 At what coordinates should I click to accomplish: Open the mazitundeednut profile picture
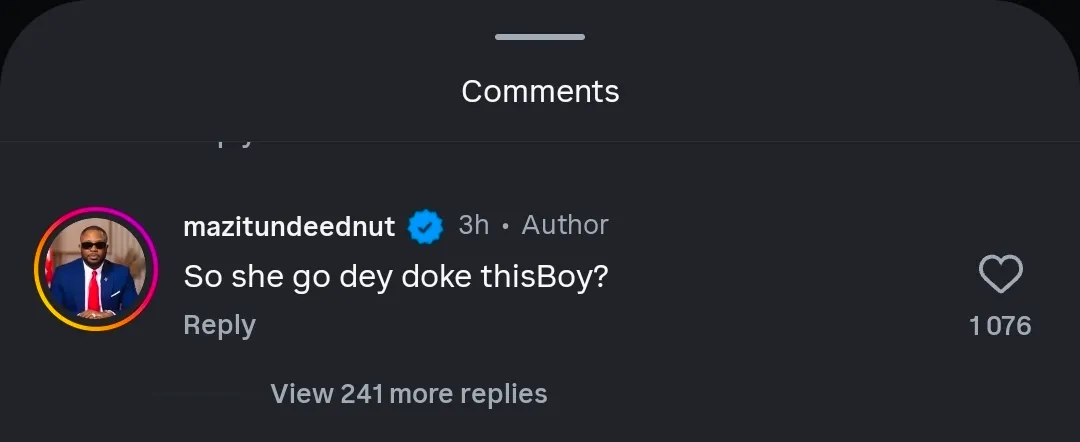[91, 269]
